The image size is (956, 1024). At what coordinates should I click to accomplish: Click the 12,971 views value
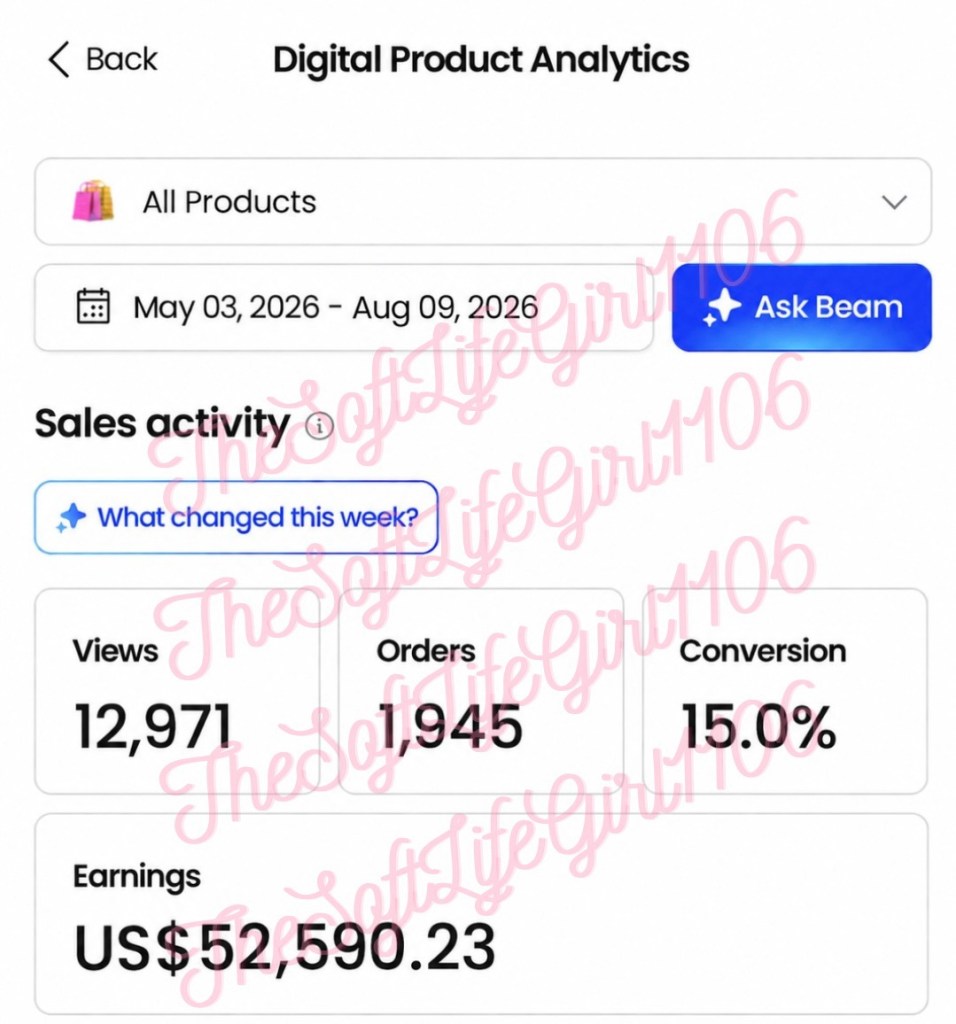point(153,727)
